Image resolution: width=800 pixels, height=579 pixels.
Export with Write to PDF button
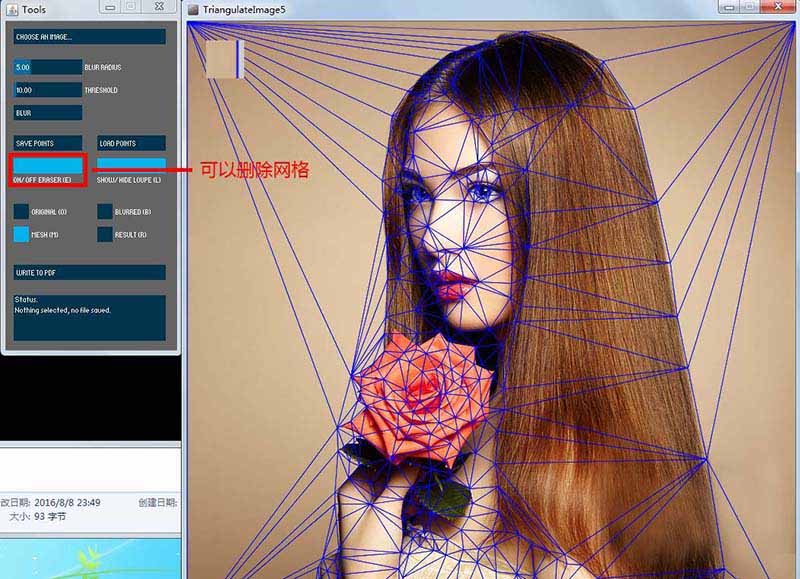[89, 272]
